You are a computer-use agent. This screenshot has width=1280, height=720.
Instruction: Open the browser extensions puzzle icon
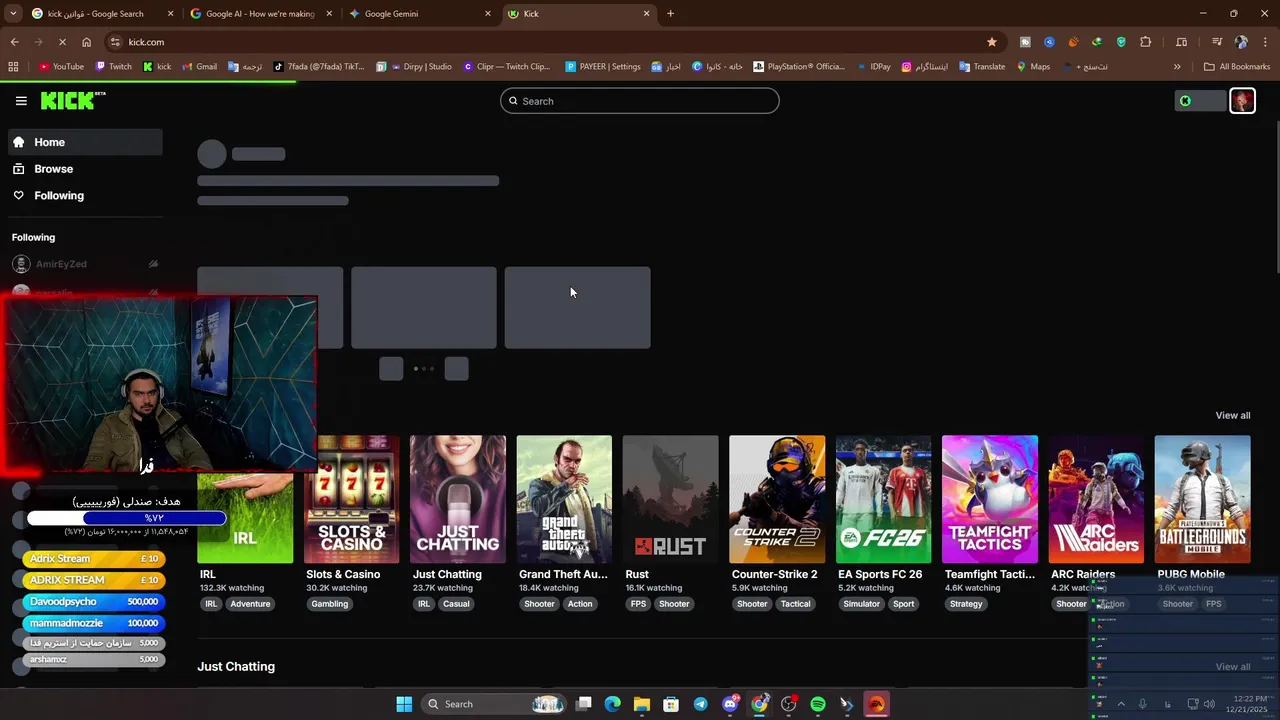coord(1145,42)
